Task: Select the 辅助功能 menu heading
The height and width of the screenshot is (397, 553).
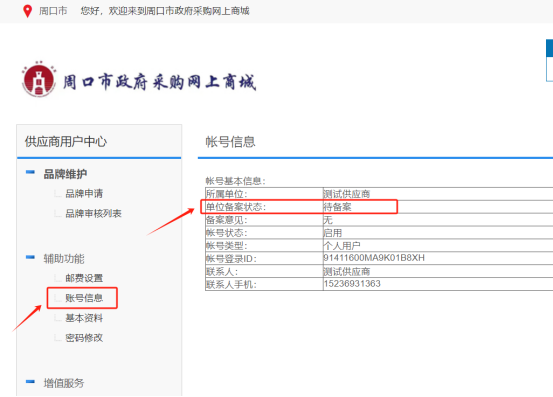Action: click(x=64, y=258)
